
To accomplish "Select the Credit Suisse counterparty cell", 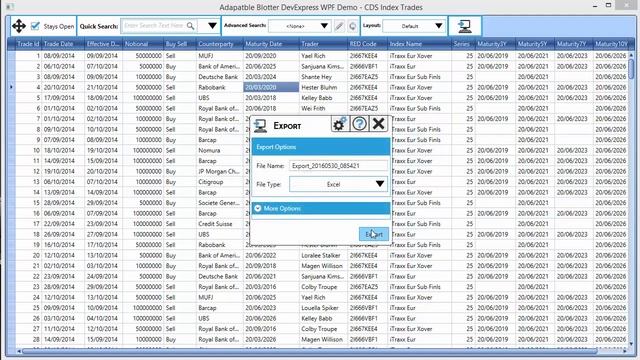I will click(x=220, y=224).
